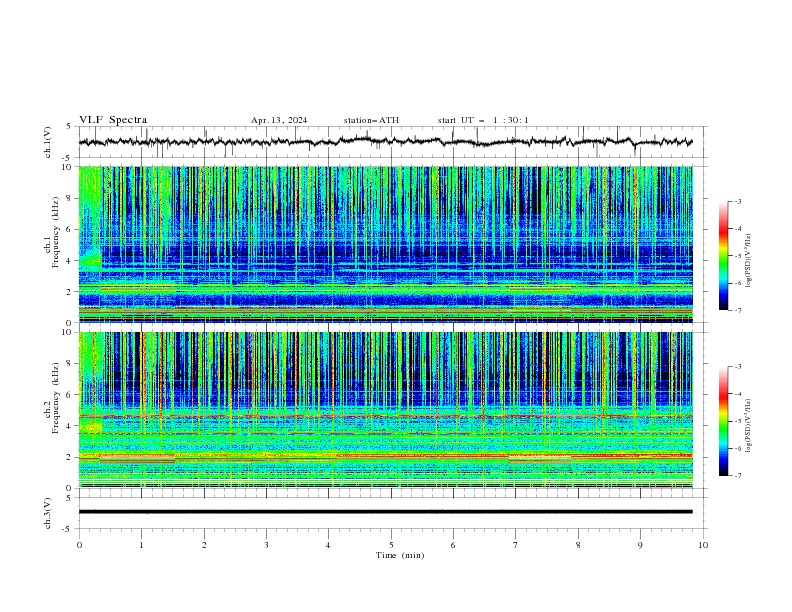
Task: Click the "VLF Spectra" title text
Action: (113, 120)
